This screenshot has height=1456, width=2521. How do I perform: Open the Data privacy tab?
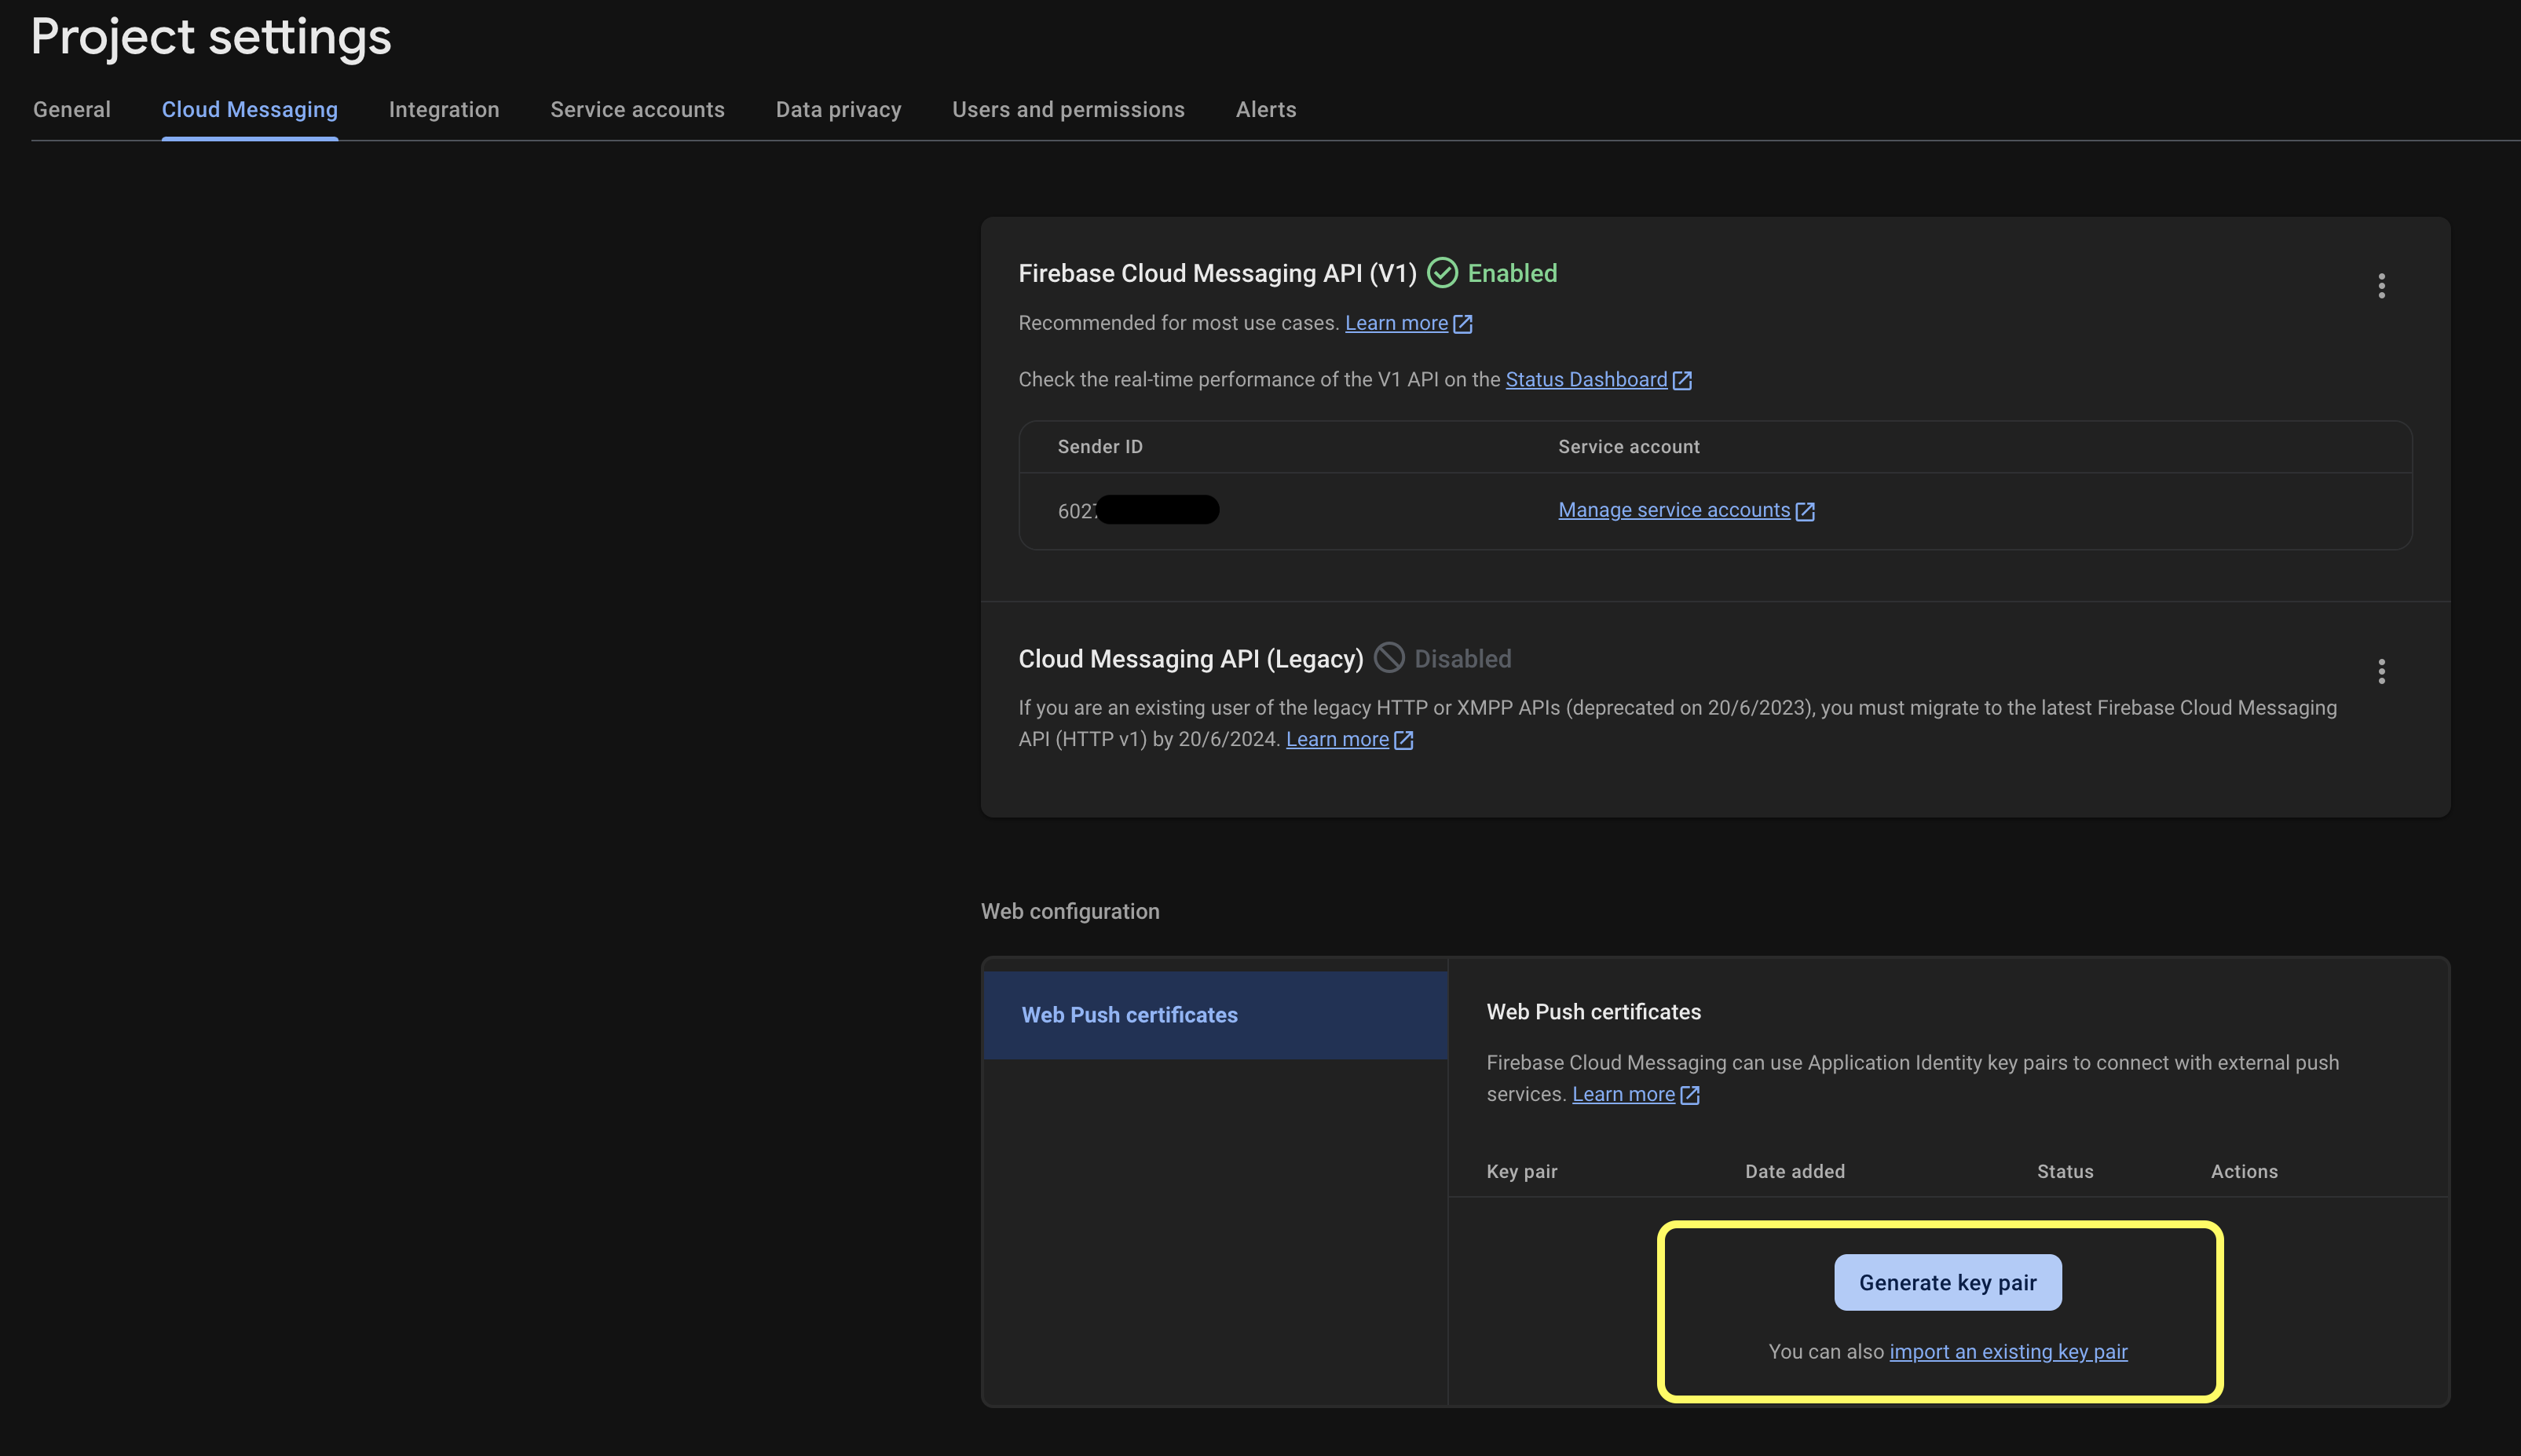click(x=838, y=110)
